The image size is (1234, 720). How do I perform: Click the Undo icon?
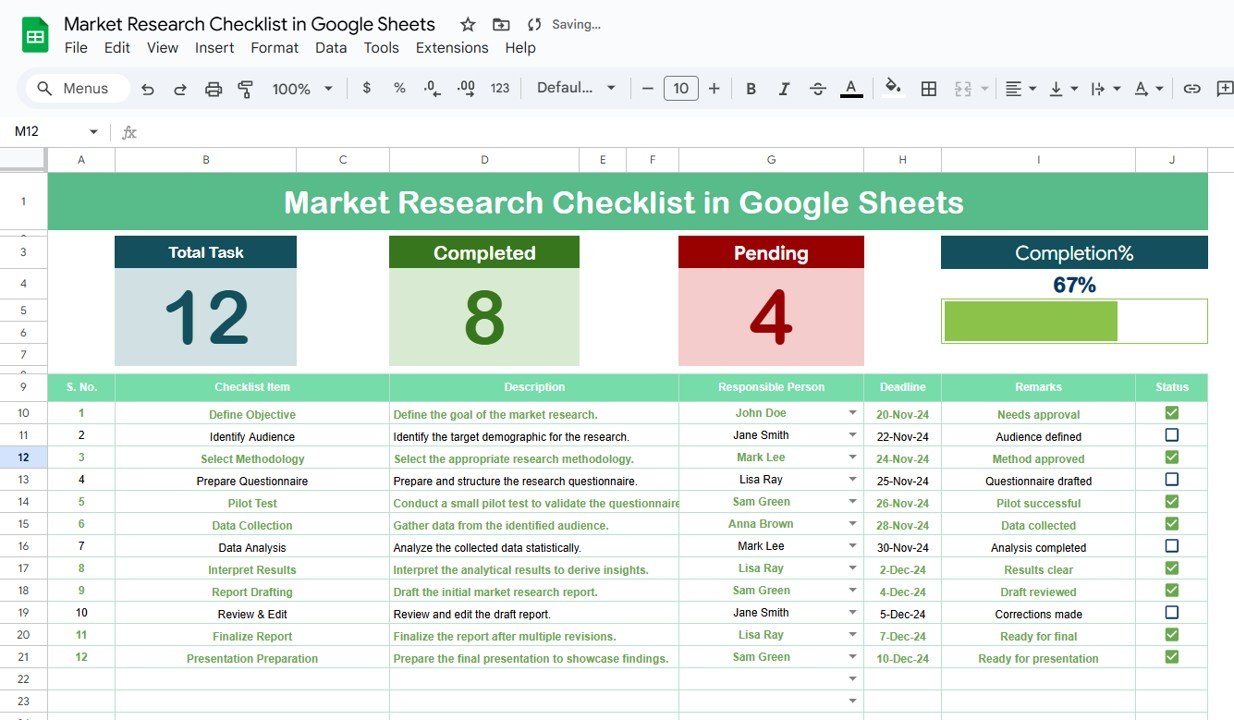(148, 89)
